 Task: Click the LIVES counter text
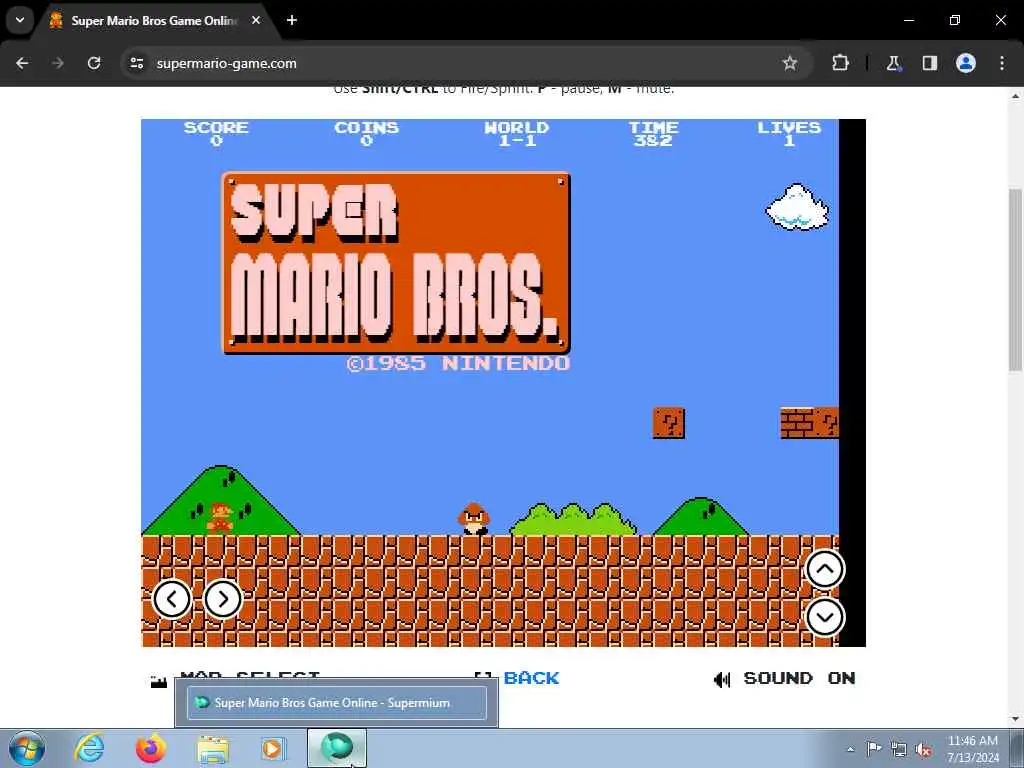tap(789, 133)
